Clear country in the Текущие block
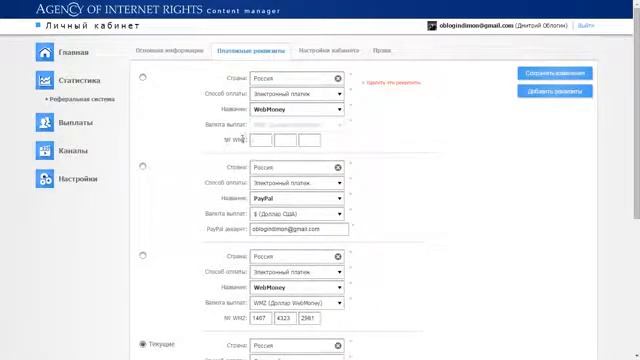The height and width of the screenshot is (360, 640). tap(338, 346)
